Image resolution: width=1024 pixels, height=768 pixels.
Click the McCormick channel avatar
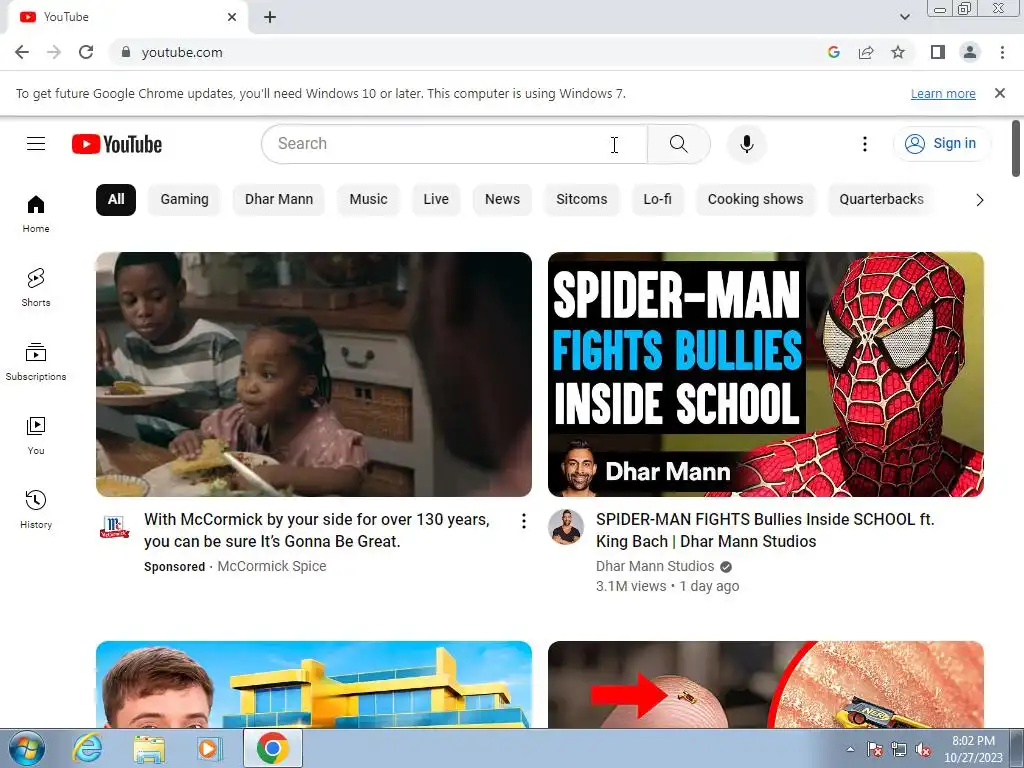pos(114,526)
